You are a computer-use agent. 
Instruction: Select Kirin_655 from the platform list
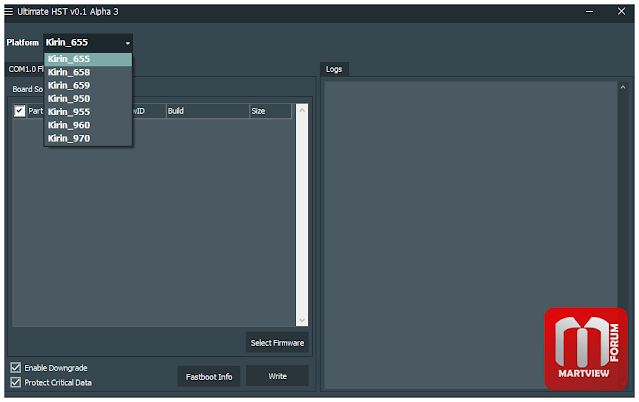point(88,59)
